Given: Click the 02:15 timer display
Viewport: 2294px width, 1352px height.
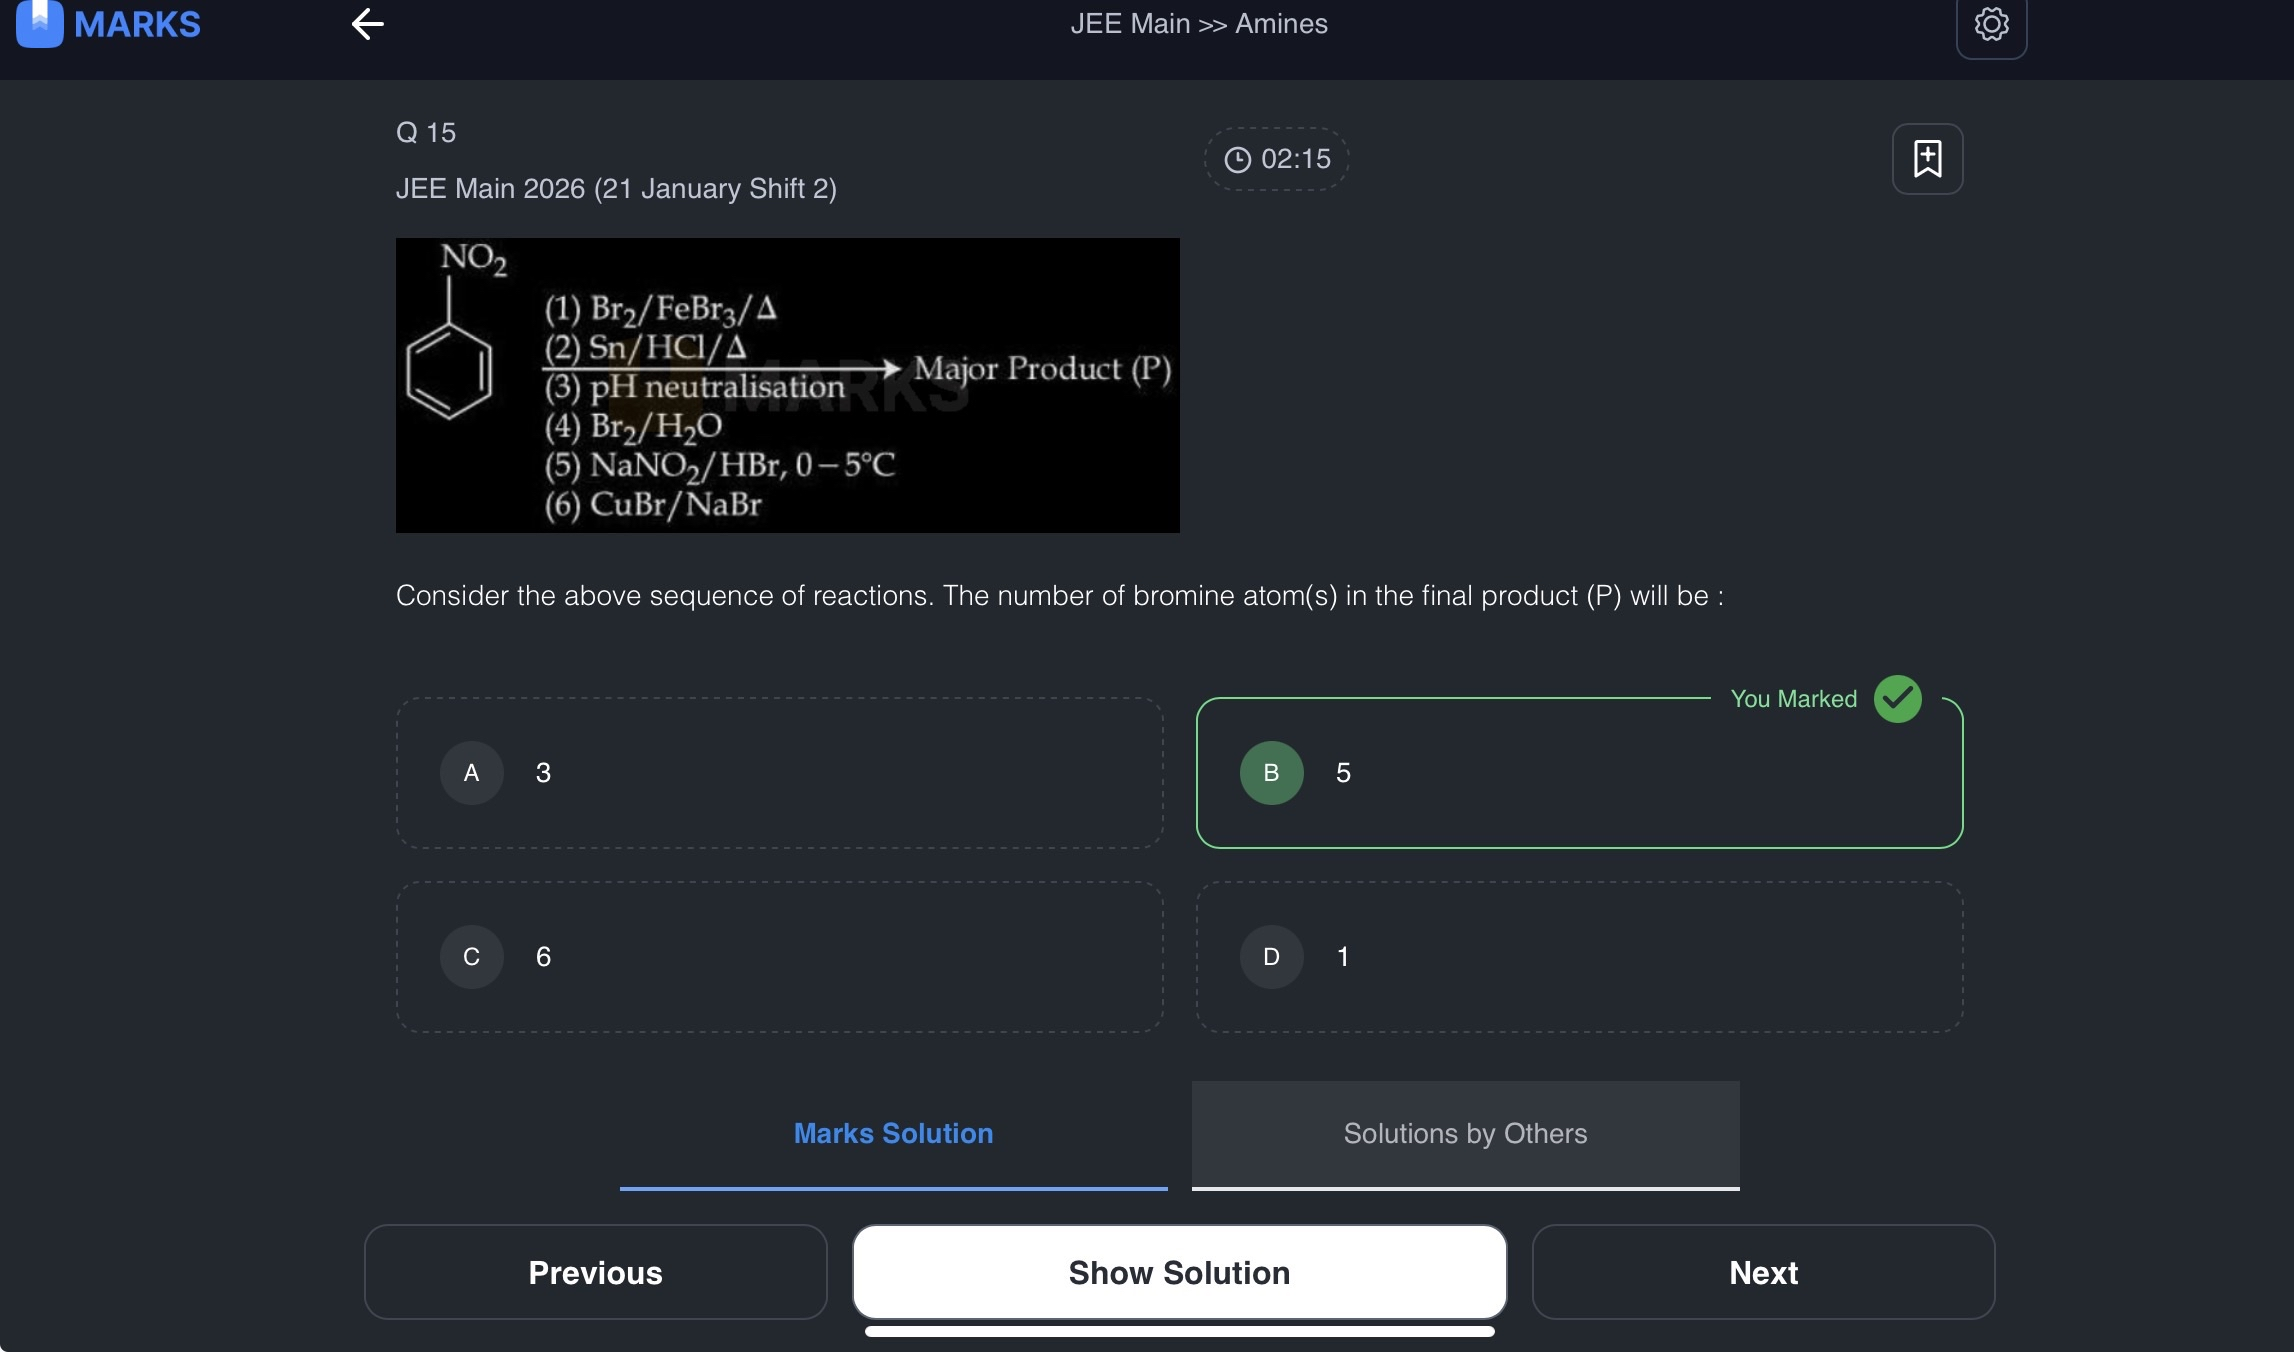Looking at the screenshot, I should click(x=1295, y=159).
